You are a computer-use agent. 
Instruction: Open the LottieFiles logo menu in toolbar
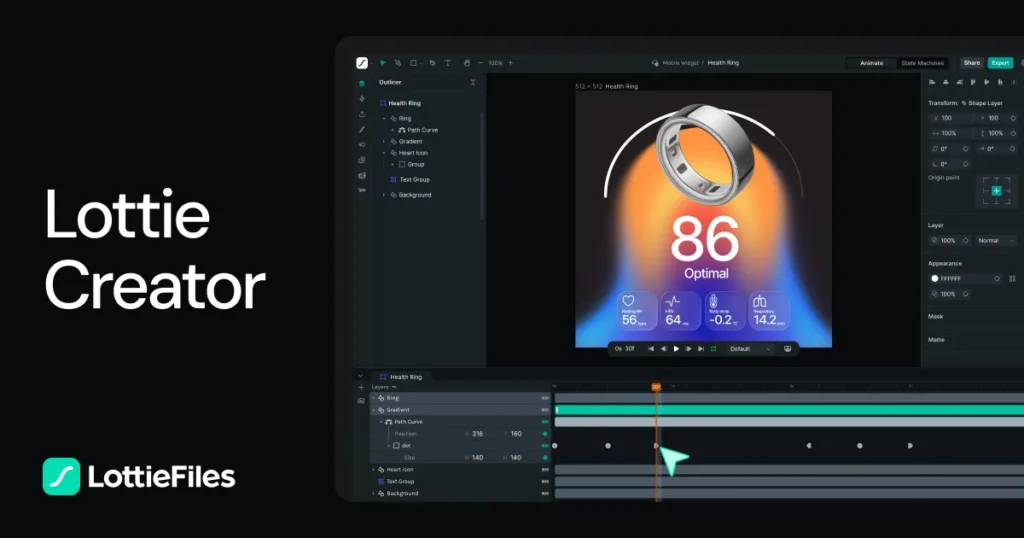(x=362, y=63)
